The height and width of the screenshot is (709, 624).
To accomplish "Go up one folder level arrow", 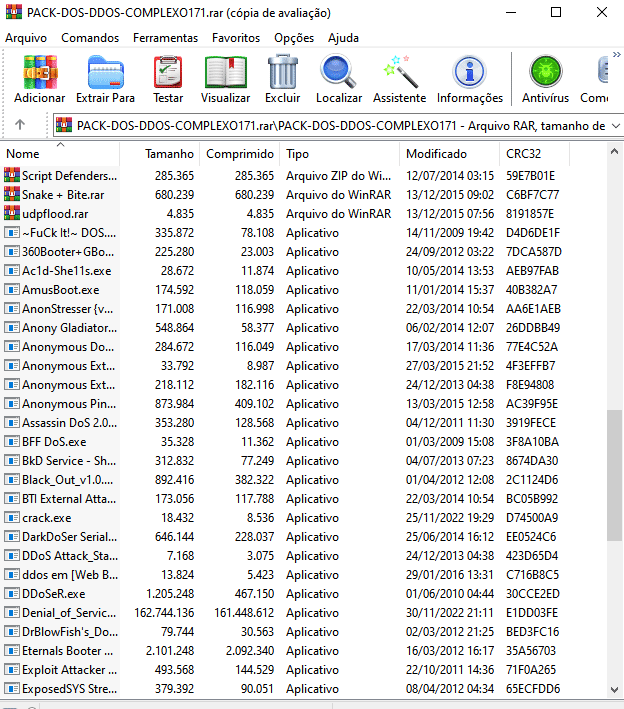I will point(20,124).
